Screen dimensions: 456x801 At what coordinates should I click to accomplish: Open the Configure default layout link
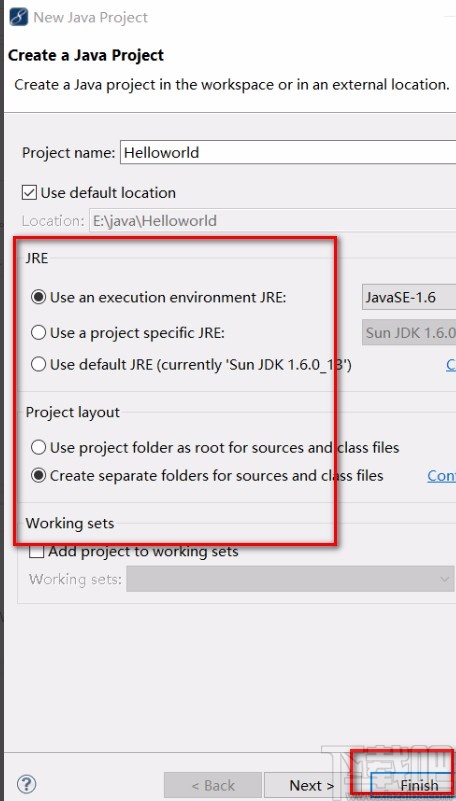click(x=441, y=476)
